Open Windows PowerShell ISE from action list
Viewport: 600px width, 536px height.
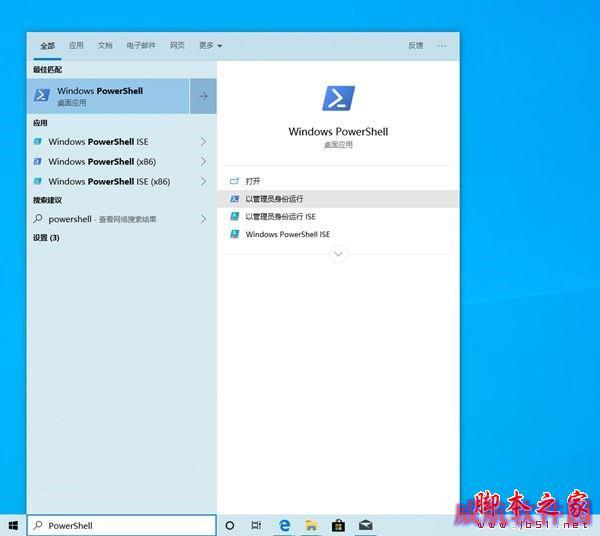pos(338,234)
